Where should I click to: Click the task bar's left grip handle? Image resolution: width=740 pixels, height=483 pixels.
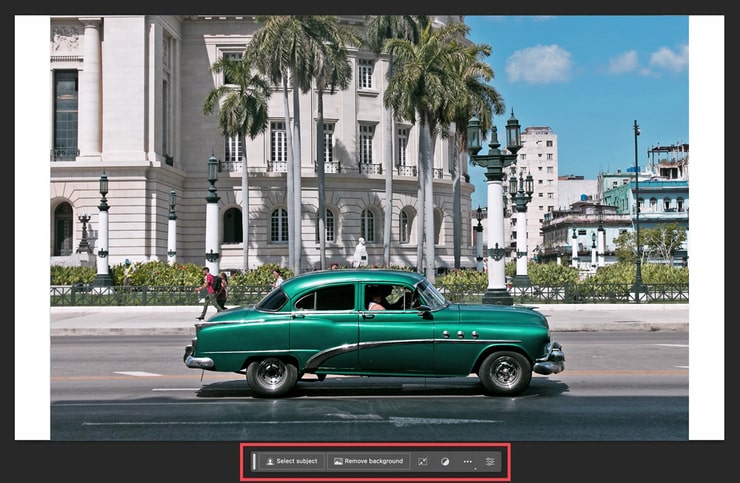click(x=254, y=461)
